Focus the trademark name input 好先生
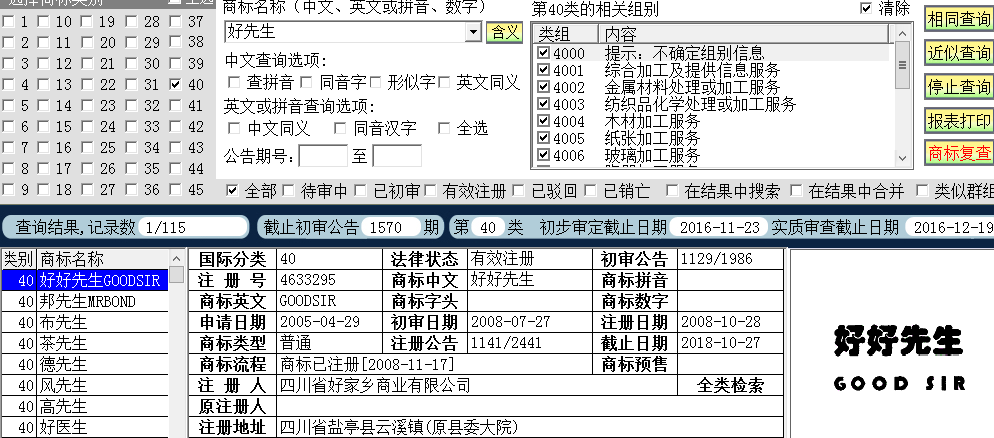Image resolution: width=994 pixels, height=438 pixels. 345,32
